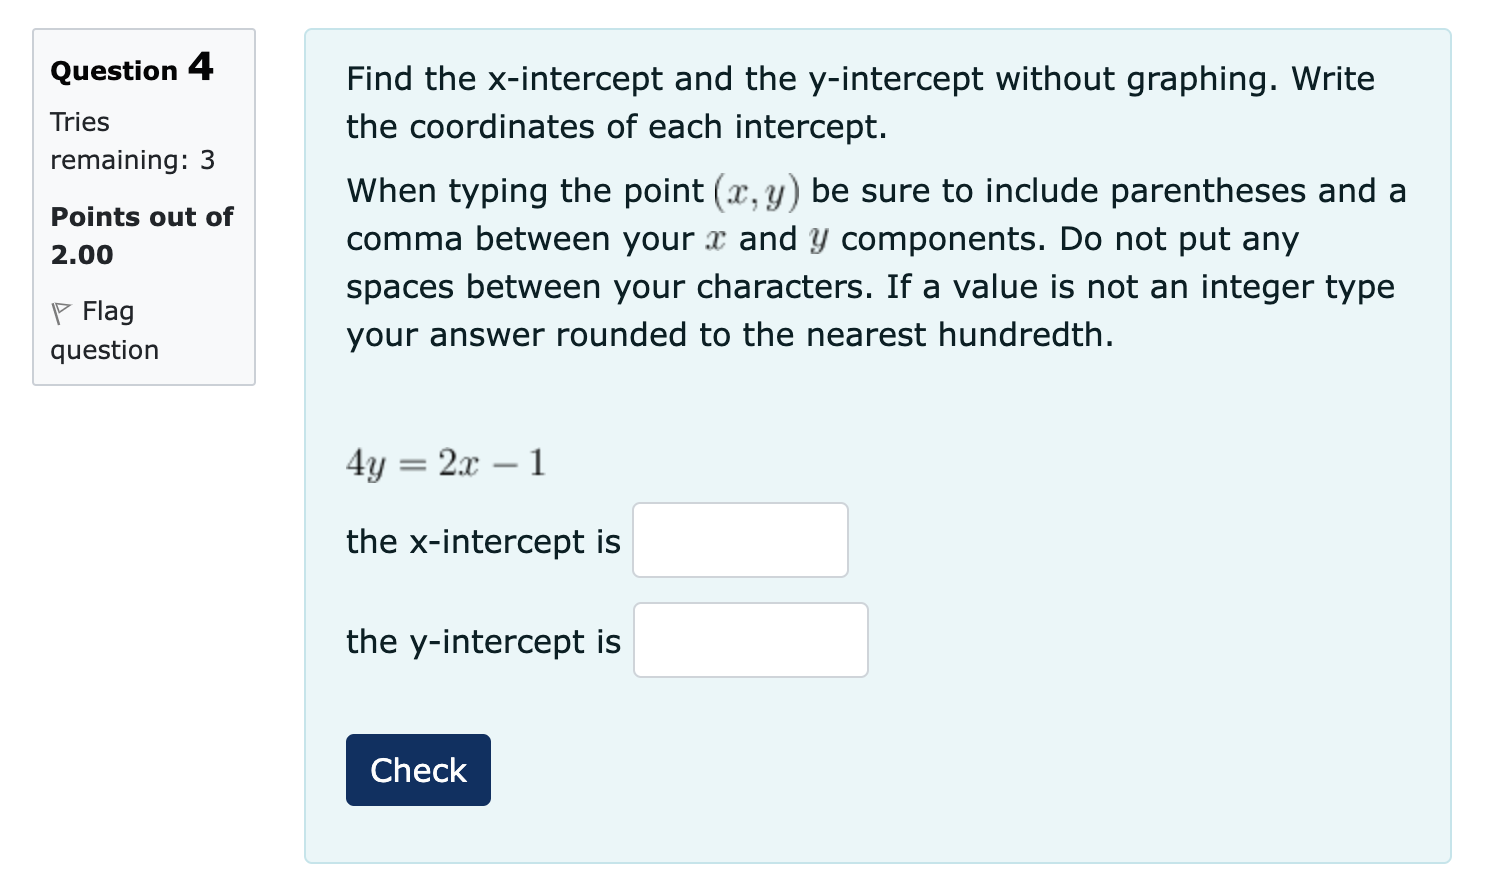1490x874 pixels.
Task: Click the large number 4 in heading
Action: pos(200,67)
